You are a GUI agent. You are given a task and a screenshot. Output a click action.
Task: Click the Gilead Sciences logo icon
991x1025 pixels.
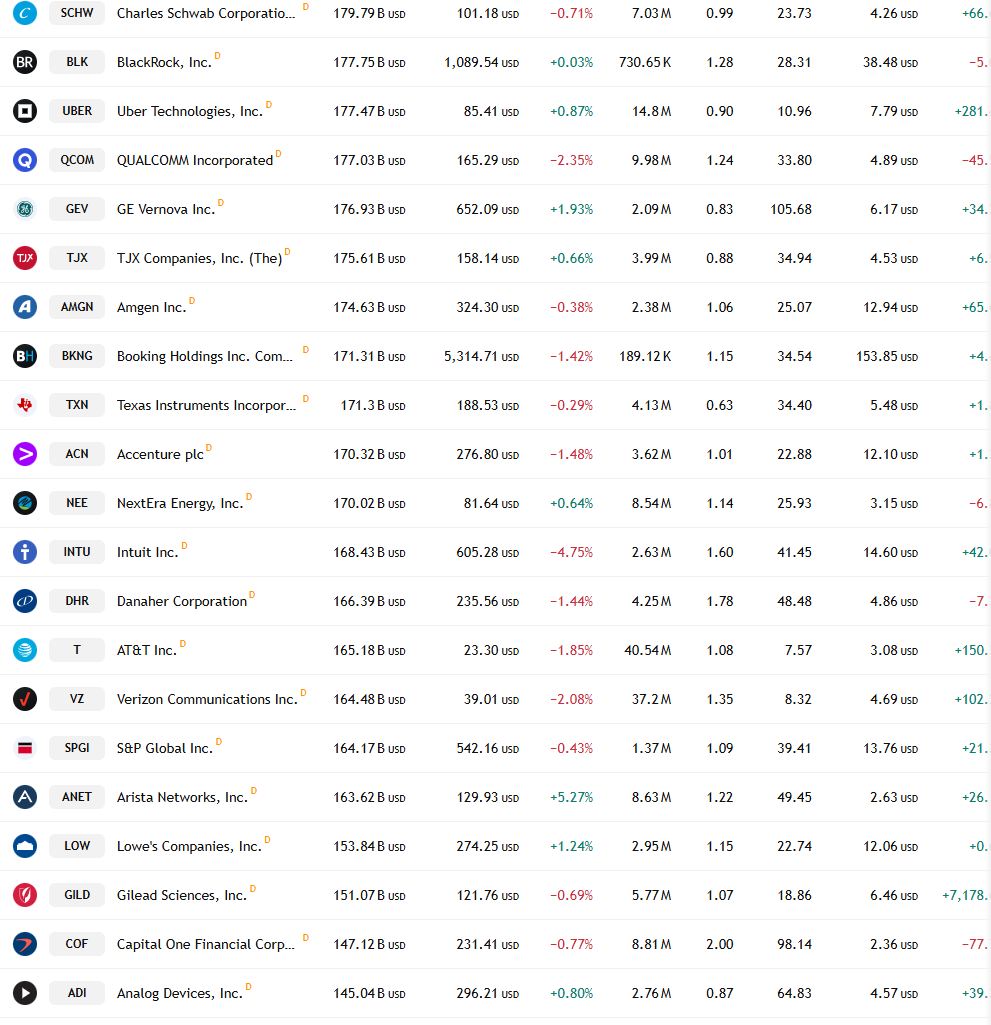[x=25, y=895]
